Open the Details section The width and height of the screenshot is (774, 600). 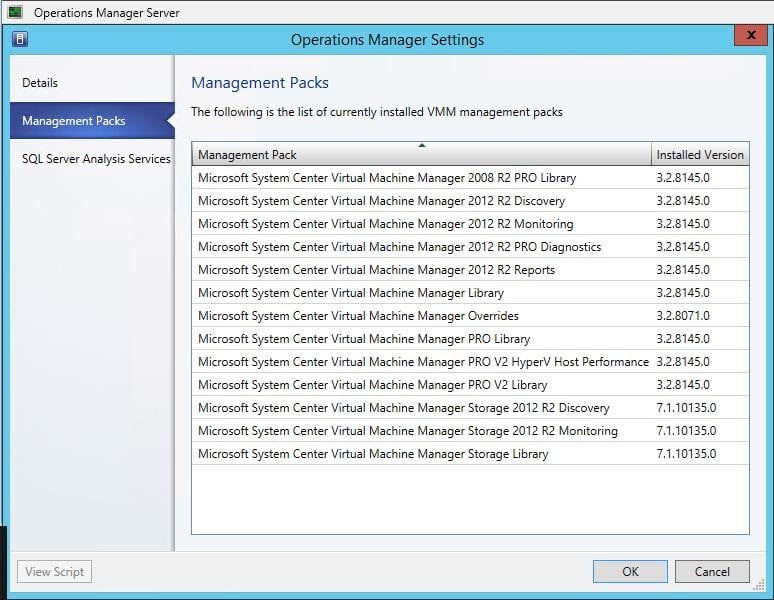point(92,83)
